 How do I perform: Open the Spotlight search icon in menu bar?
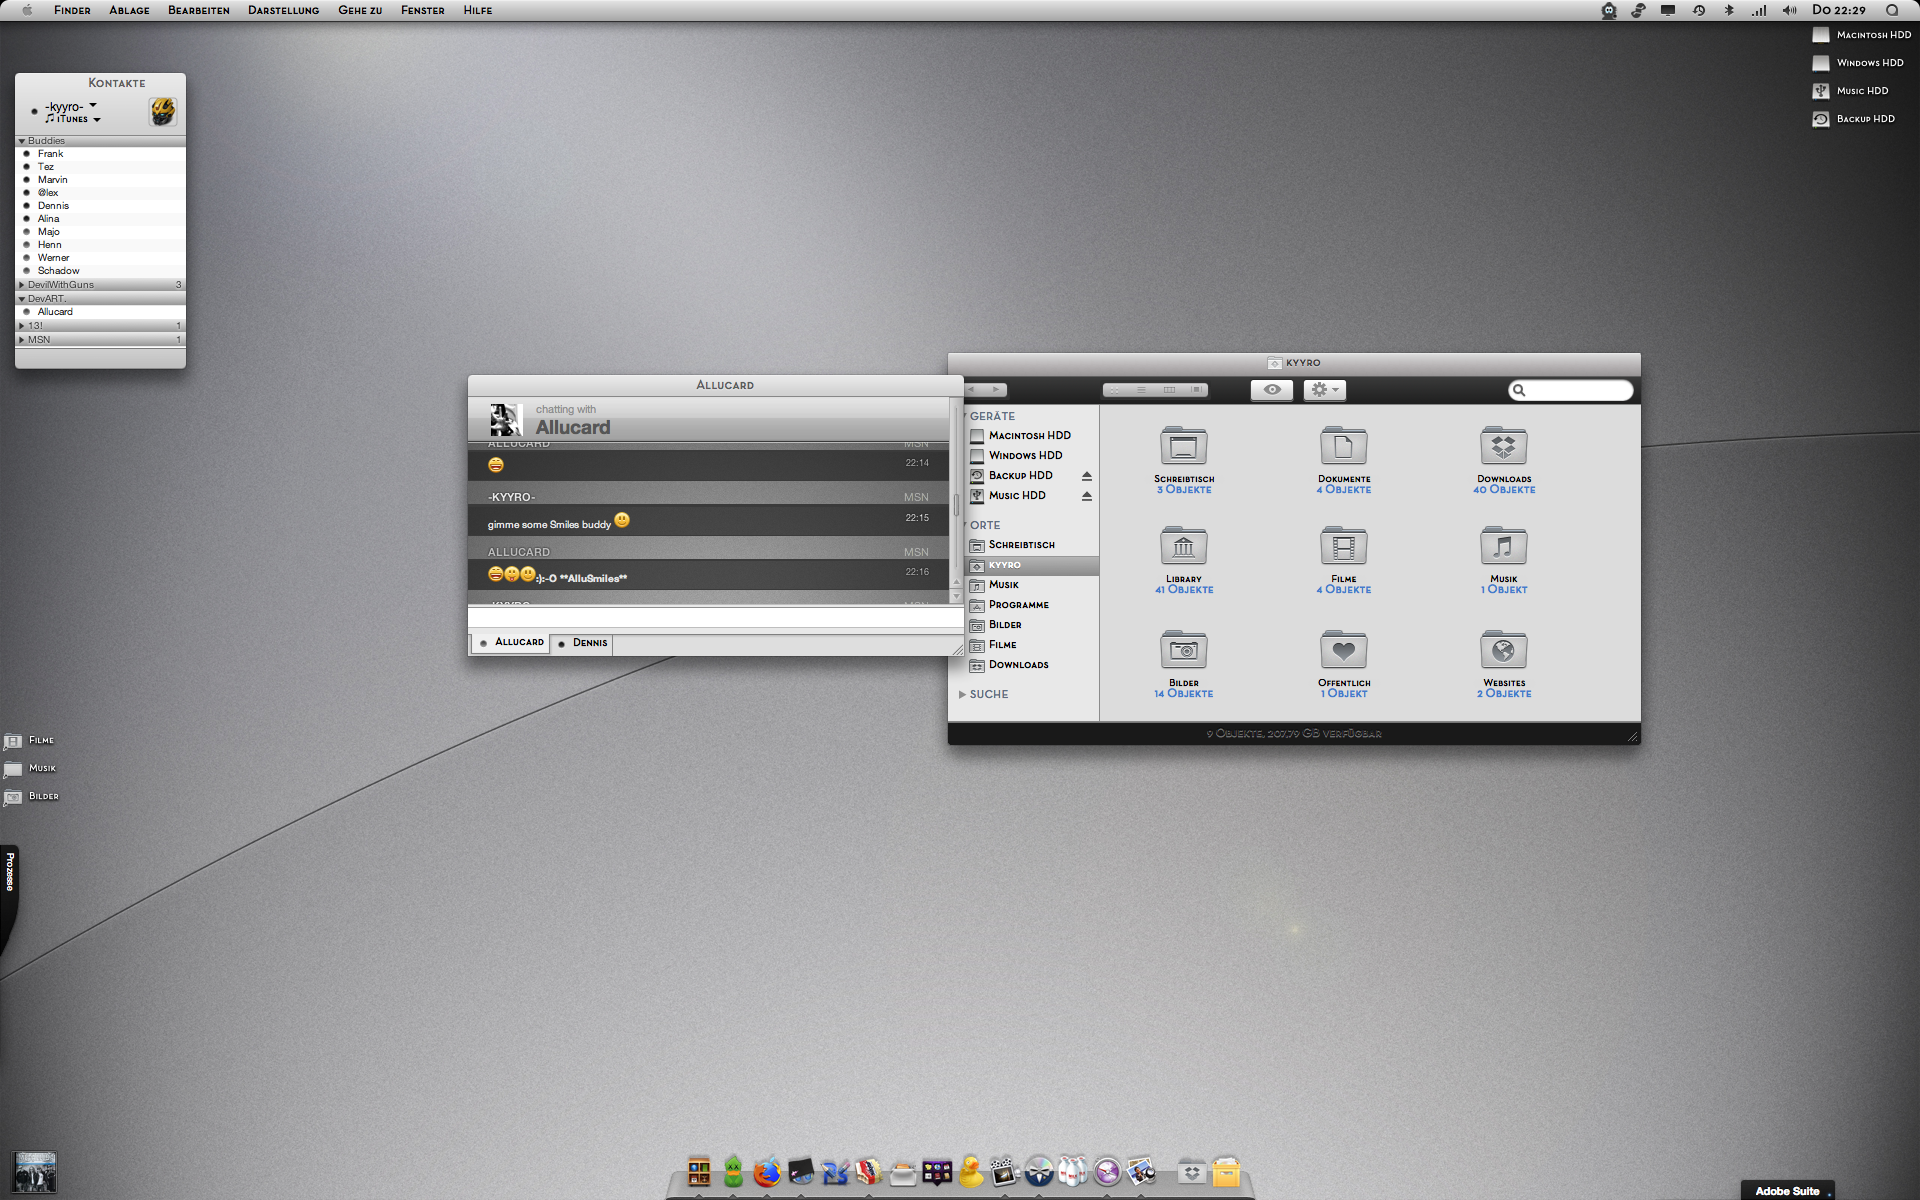[x=1892, y=10]
